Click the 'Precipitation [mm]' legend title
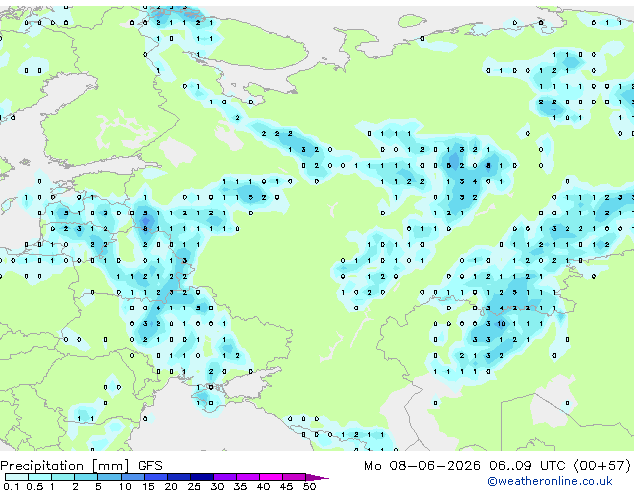Image resolution: width=634 pixels, height=490 pixels. (x=65, y=466)
